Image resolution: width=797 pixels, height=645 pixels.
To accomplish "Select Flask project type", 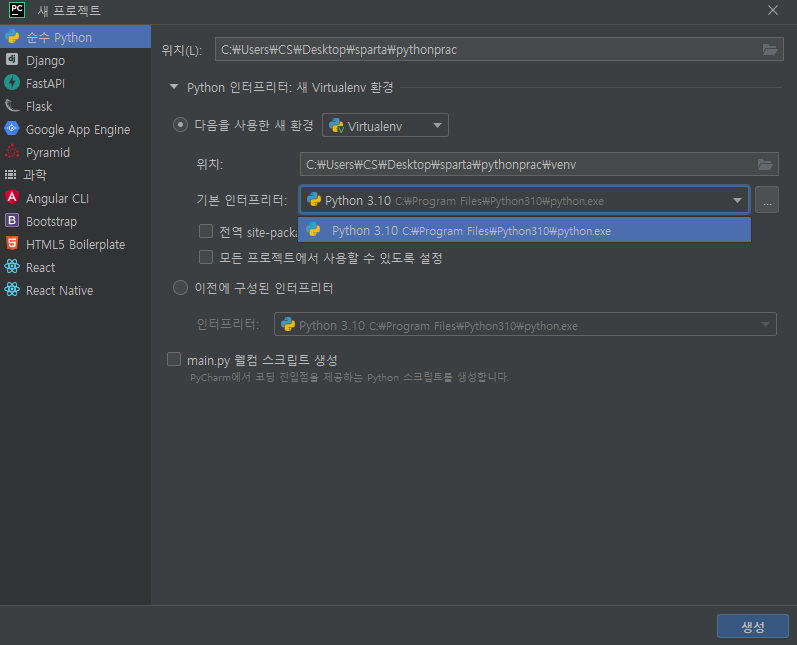I will click(x=75, y=106).
